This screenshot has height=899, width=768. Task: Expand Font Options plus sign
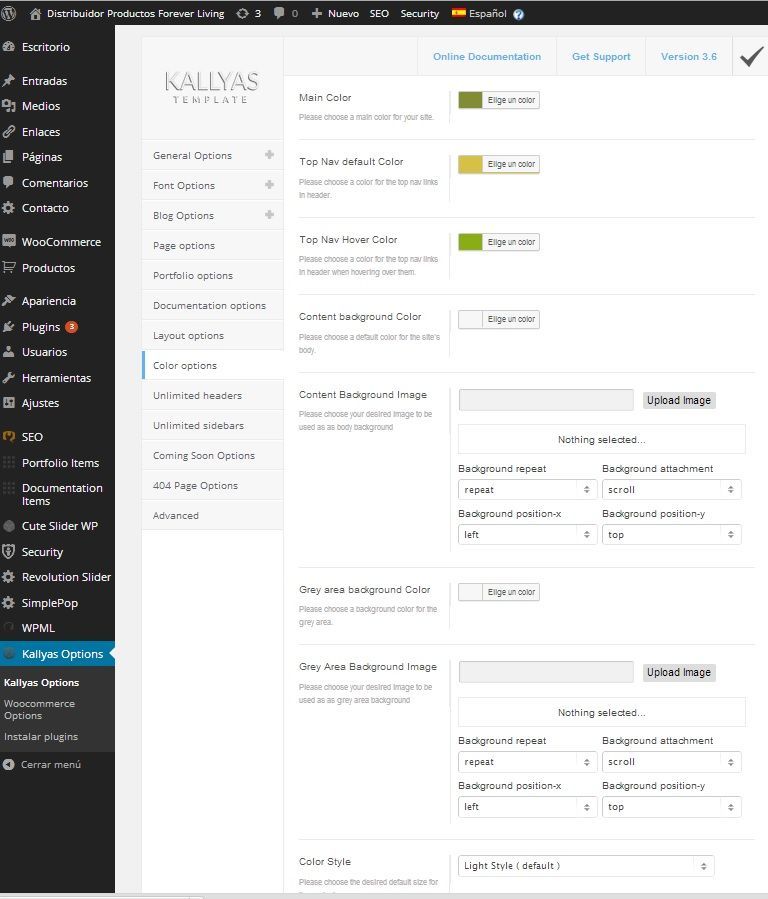pos(269,185)
